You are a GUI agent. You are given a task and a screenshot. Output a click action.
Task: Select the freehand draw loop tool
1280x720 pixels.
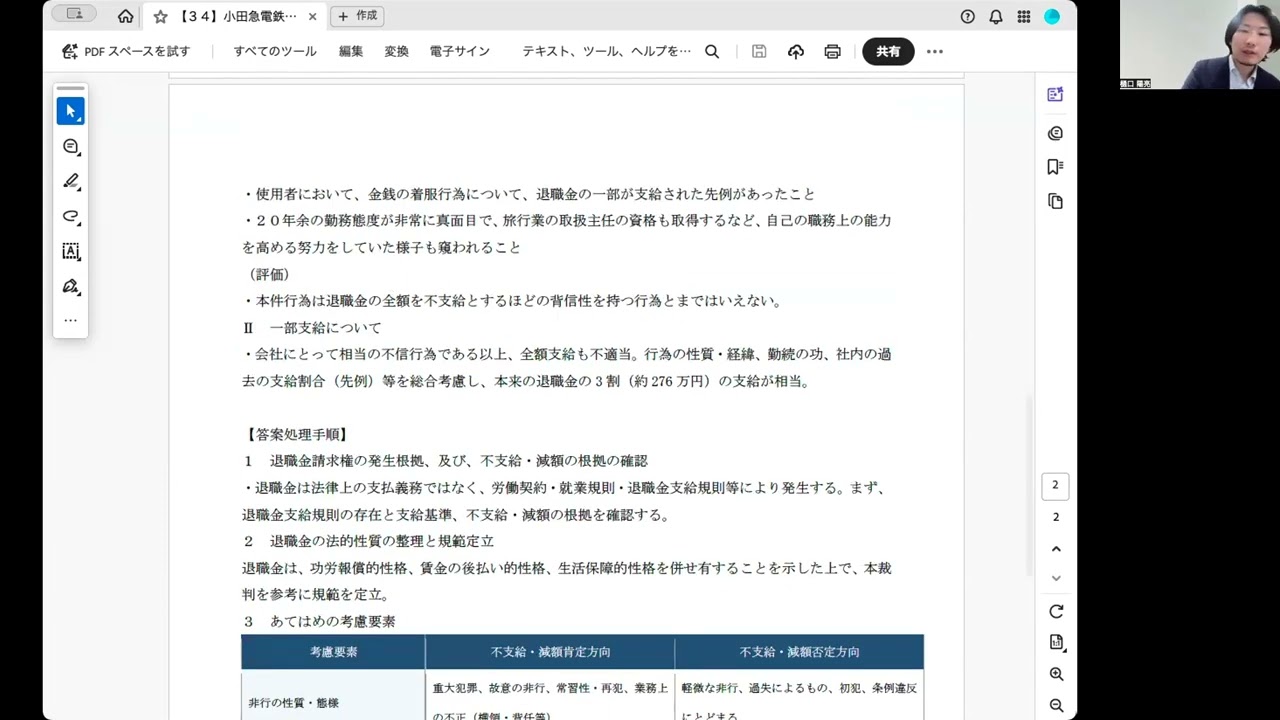[70, 216]
